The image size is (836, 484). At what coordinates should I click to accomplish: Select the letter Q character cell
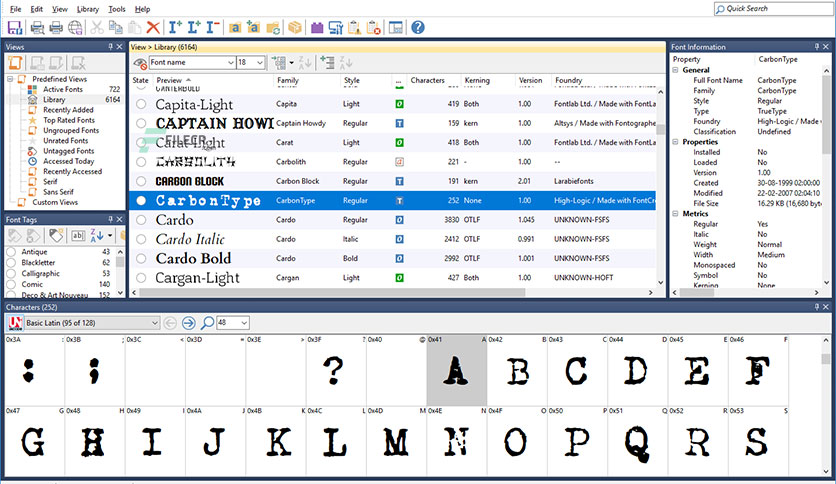pyautogui.click(x=637, y=441)
